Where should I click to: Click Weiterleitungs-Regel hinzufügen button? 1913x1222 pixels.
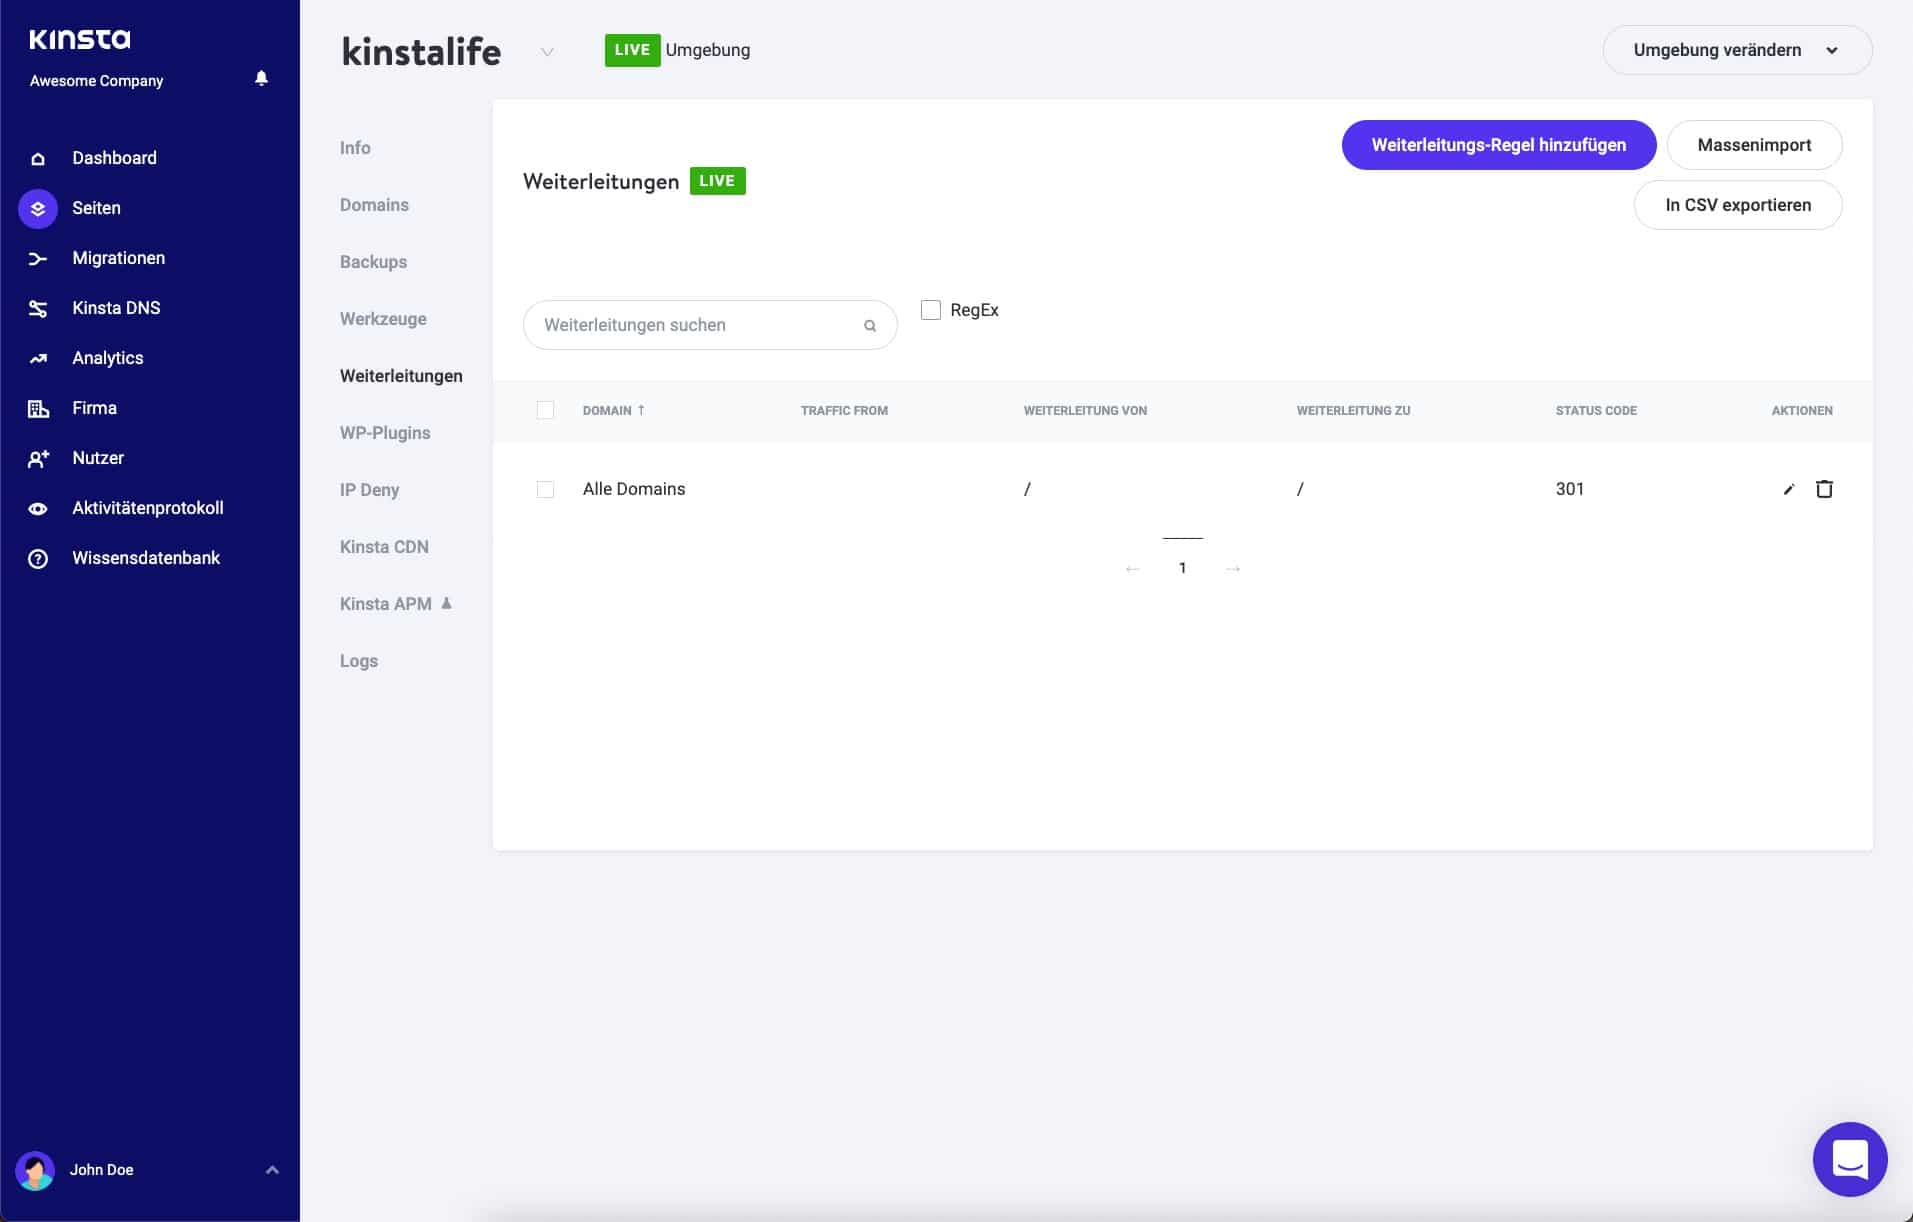pyautogui.click(x=1498, y=145)
